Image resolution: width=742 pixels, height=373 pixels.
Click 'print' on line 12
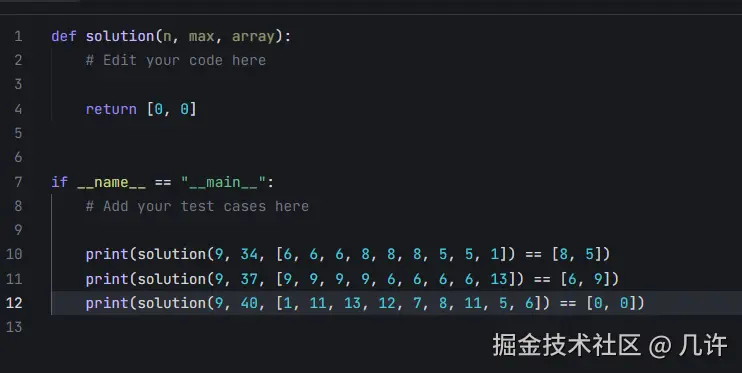pyautogui.click(x=107, y=303)
